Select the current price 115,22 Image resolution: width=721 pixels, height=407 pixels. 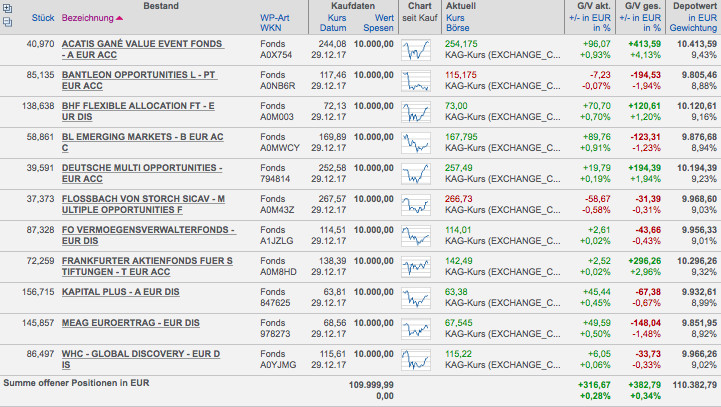click(x=458, y=354)
